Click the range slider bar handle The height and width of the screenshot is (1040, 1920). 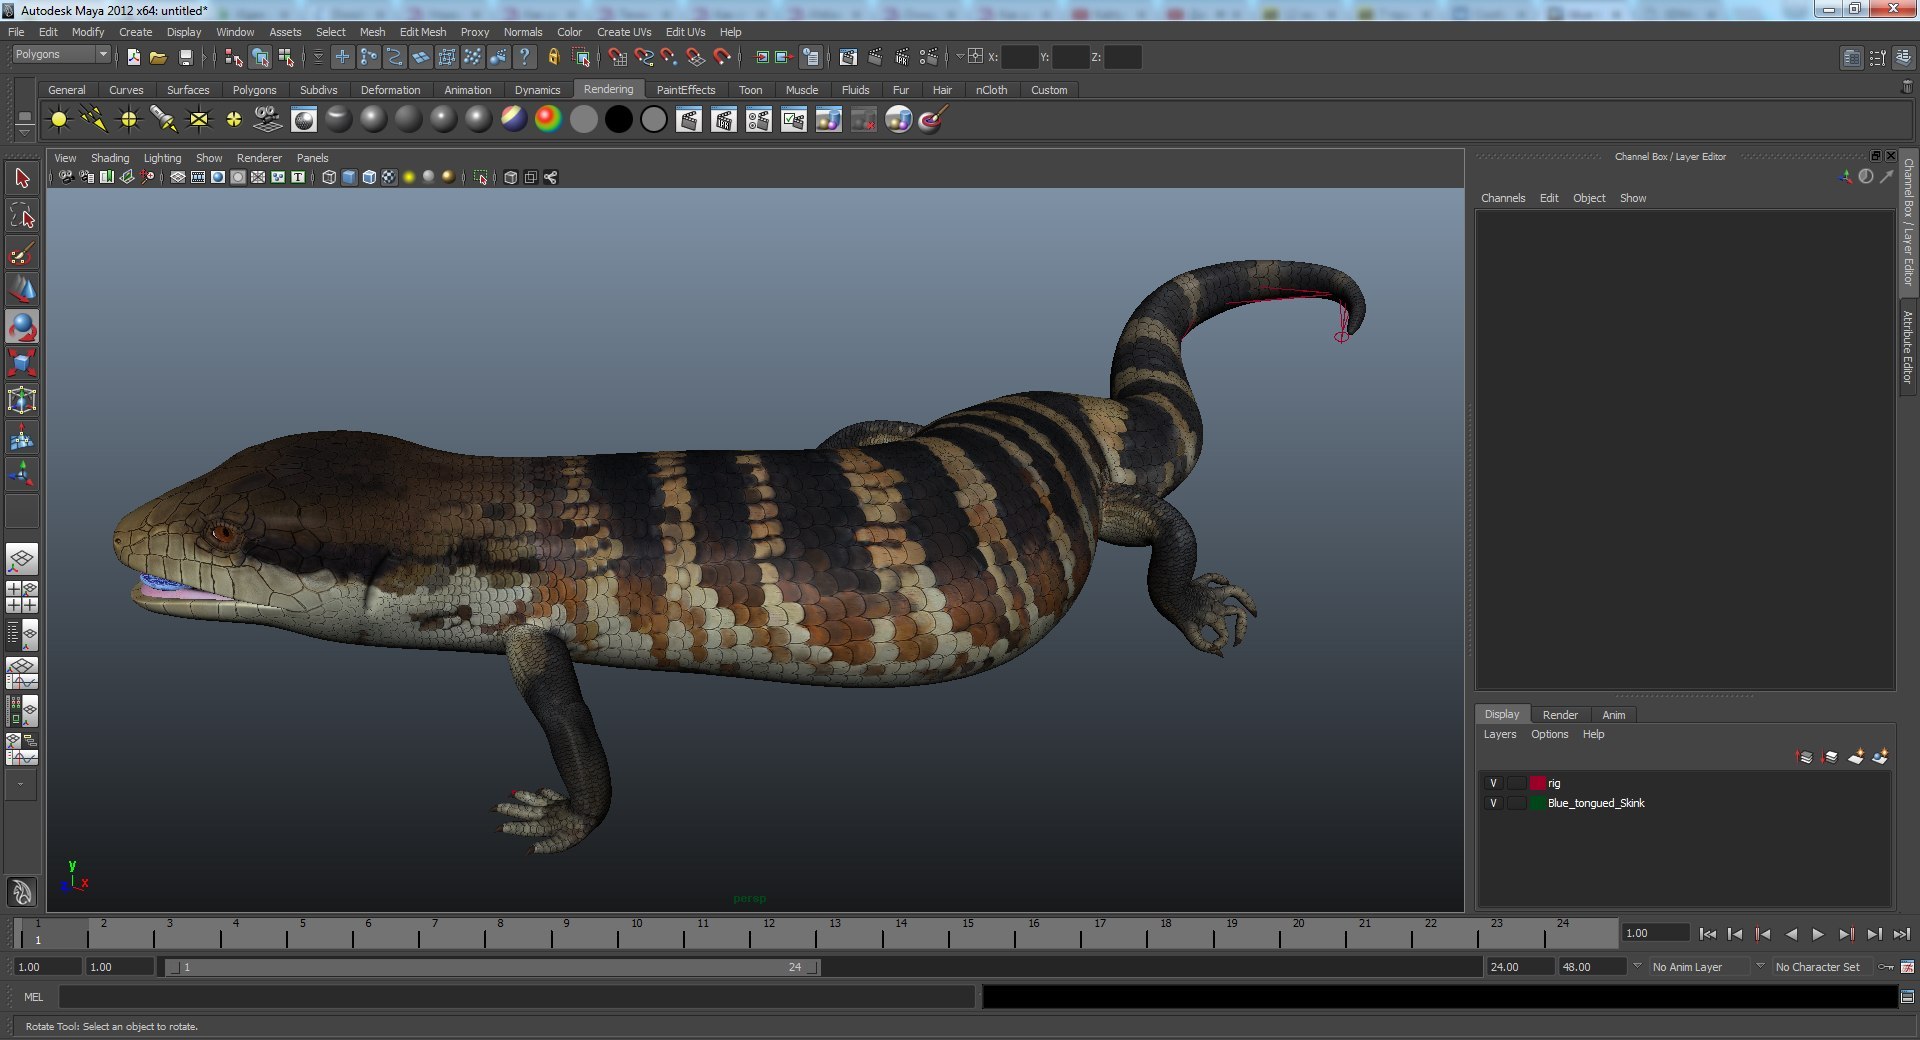494,967
